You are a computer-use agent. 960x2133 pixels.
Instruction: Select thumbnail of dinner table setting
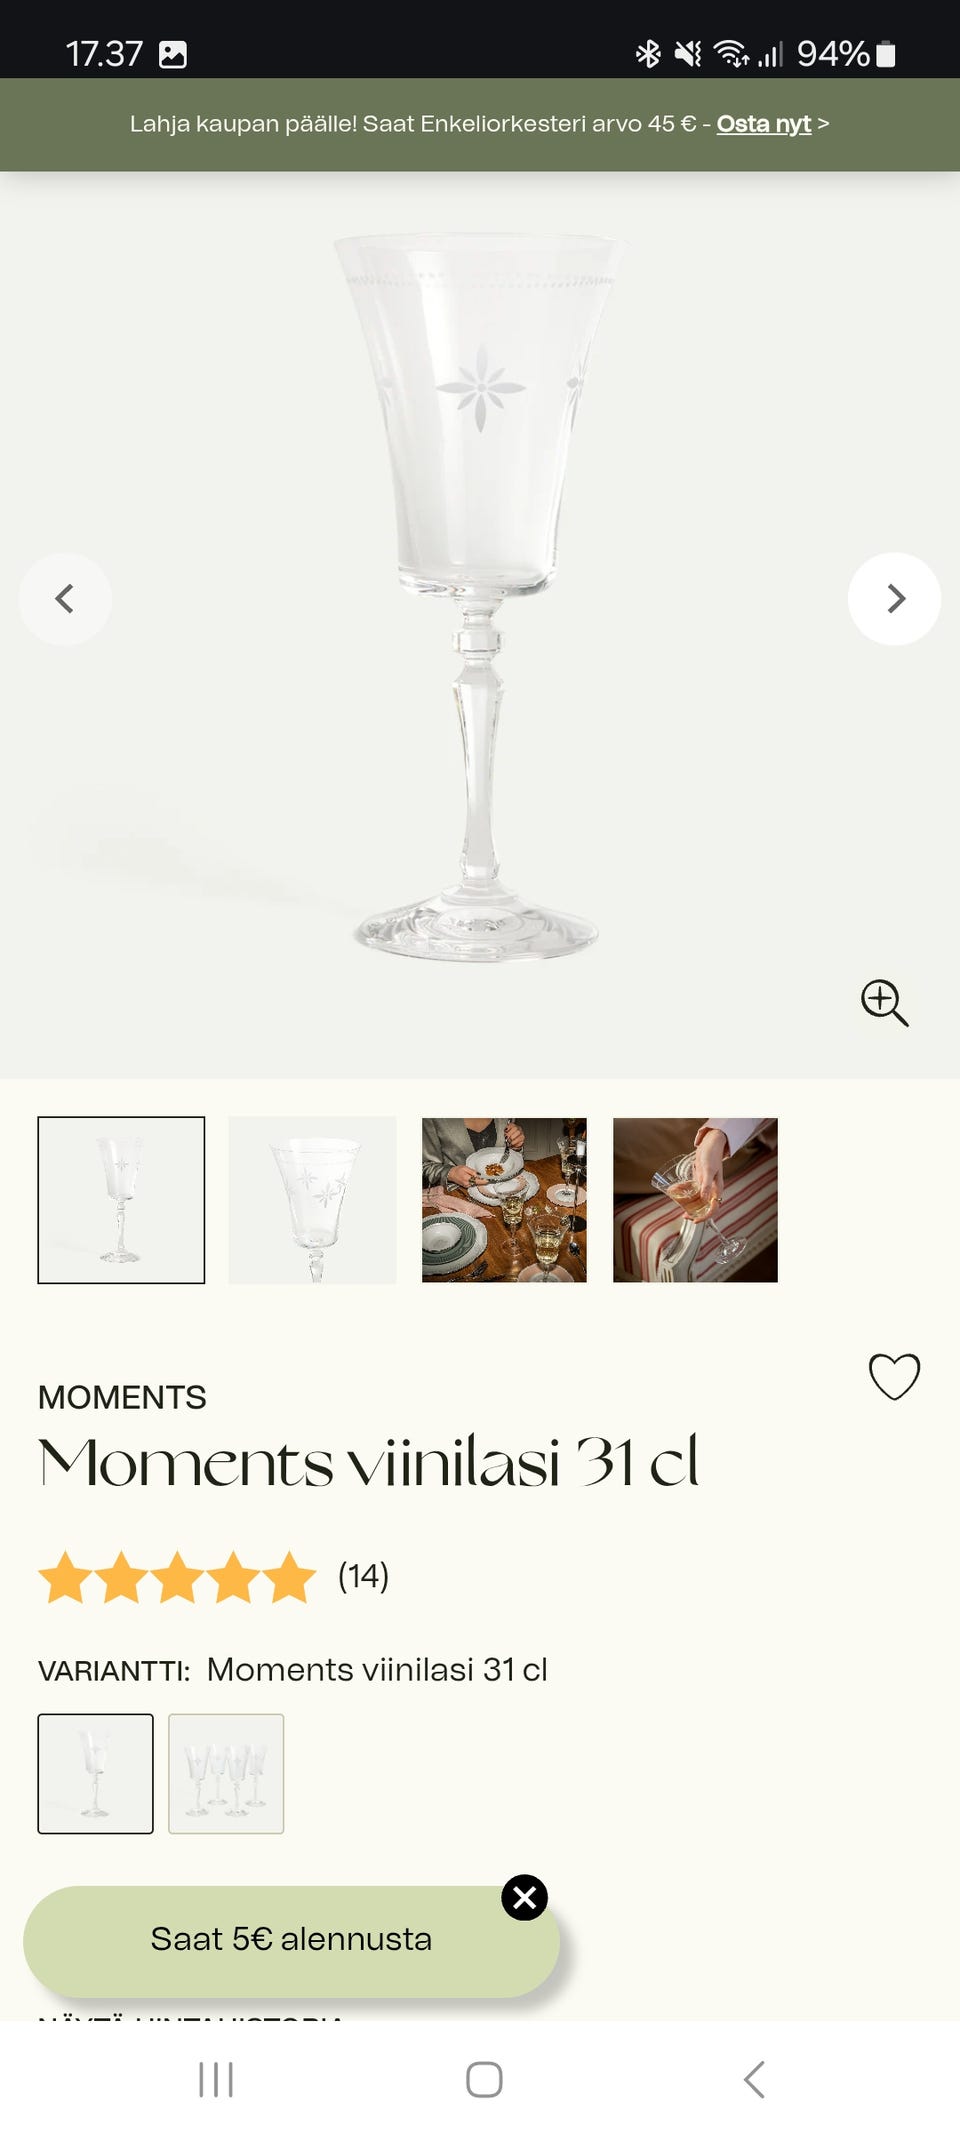click(504, 1200)
